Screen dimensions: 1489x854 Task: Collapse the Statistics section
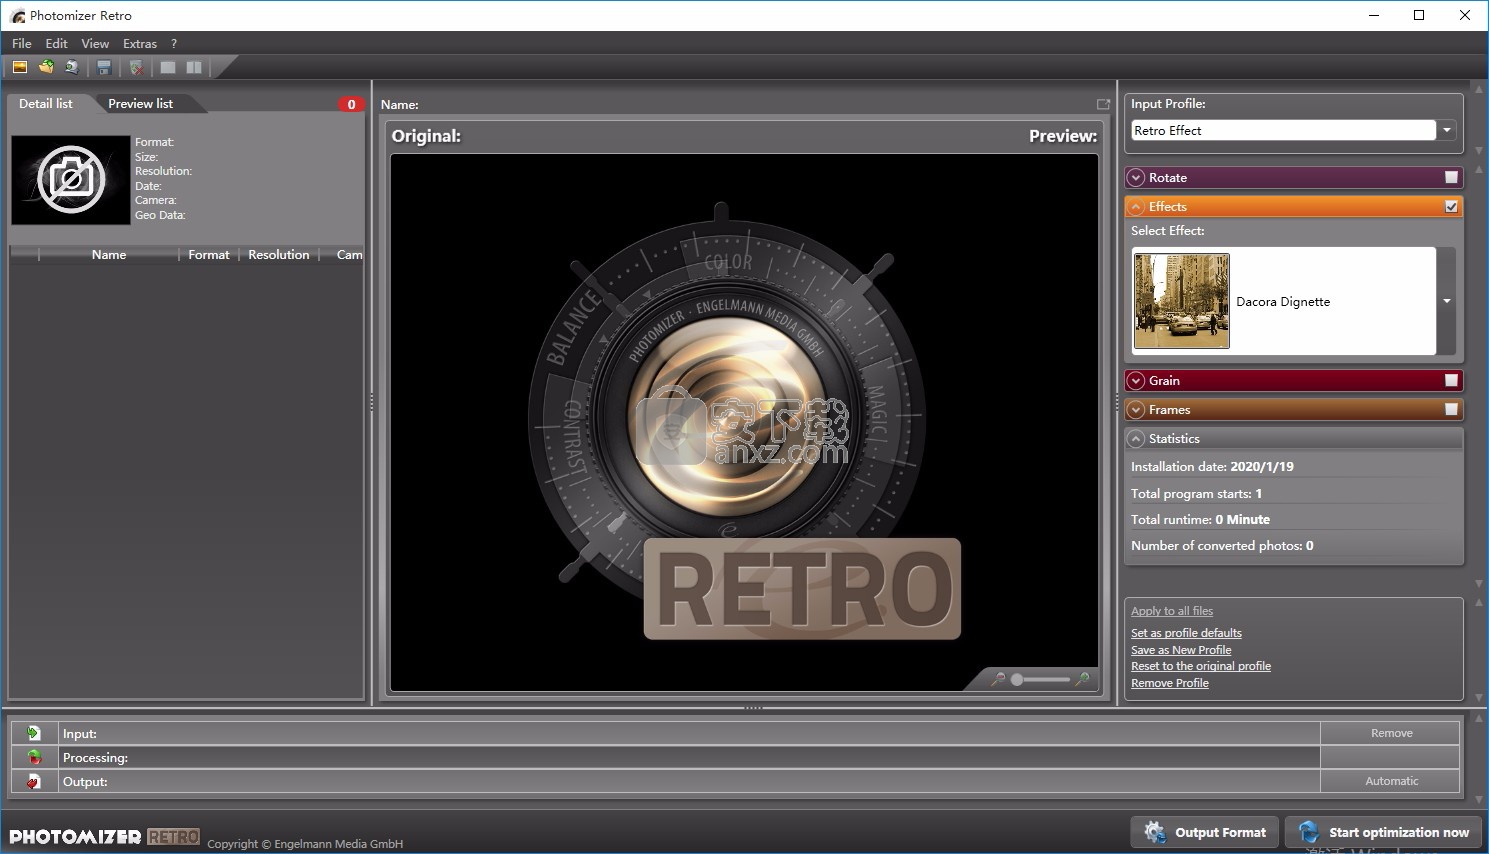(1136, 438)
